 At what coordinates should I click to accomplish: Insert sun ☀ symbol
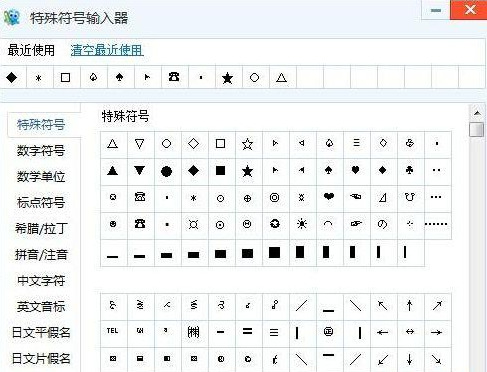(x=302, y=224)
